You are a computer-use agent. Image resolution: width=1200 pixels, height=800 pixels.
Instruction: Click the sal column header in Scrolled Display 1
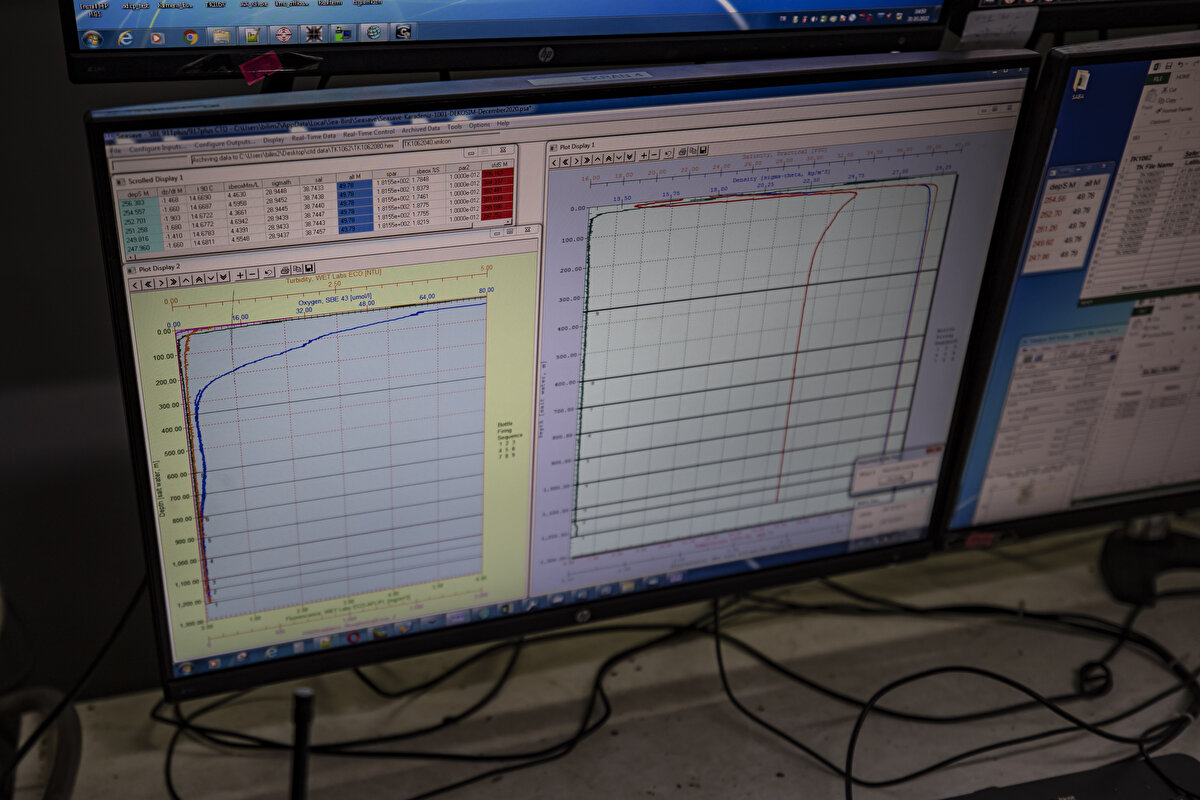(x=314, y=178)
